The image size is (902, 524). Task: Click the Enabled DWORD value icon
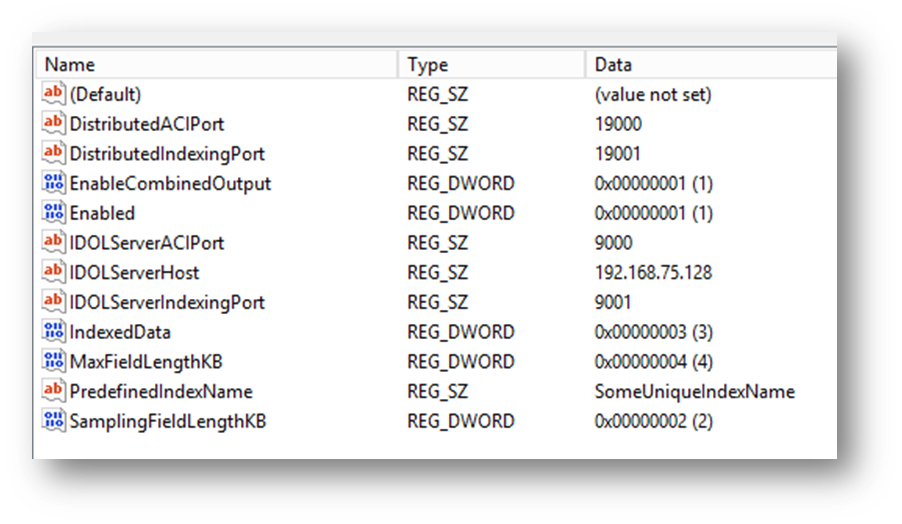click(x=53, y=213)
